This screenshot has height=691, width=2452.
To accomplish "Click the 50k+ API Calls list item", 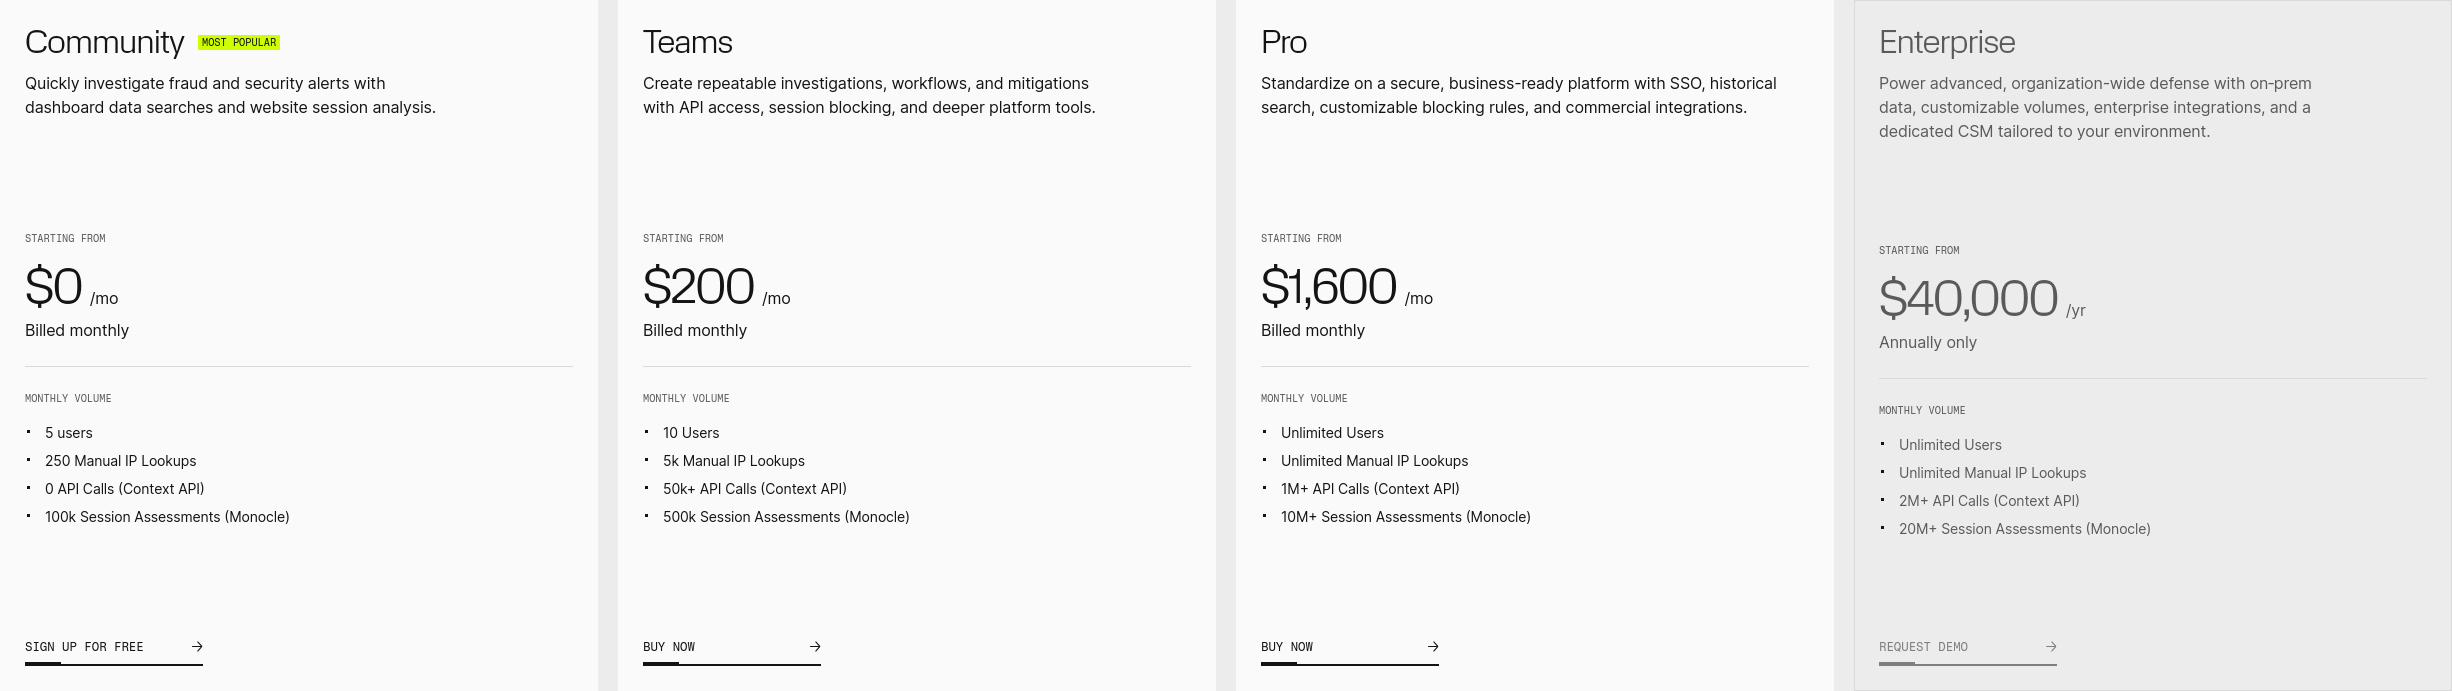I will 754,489.
